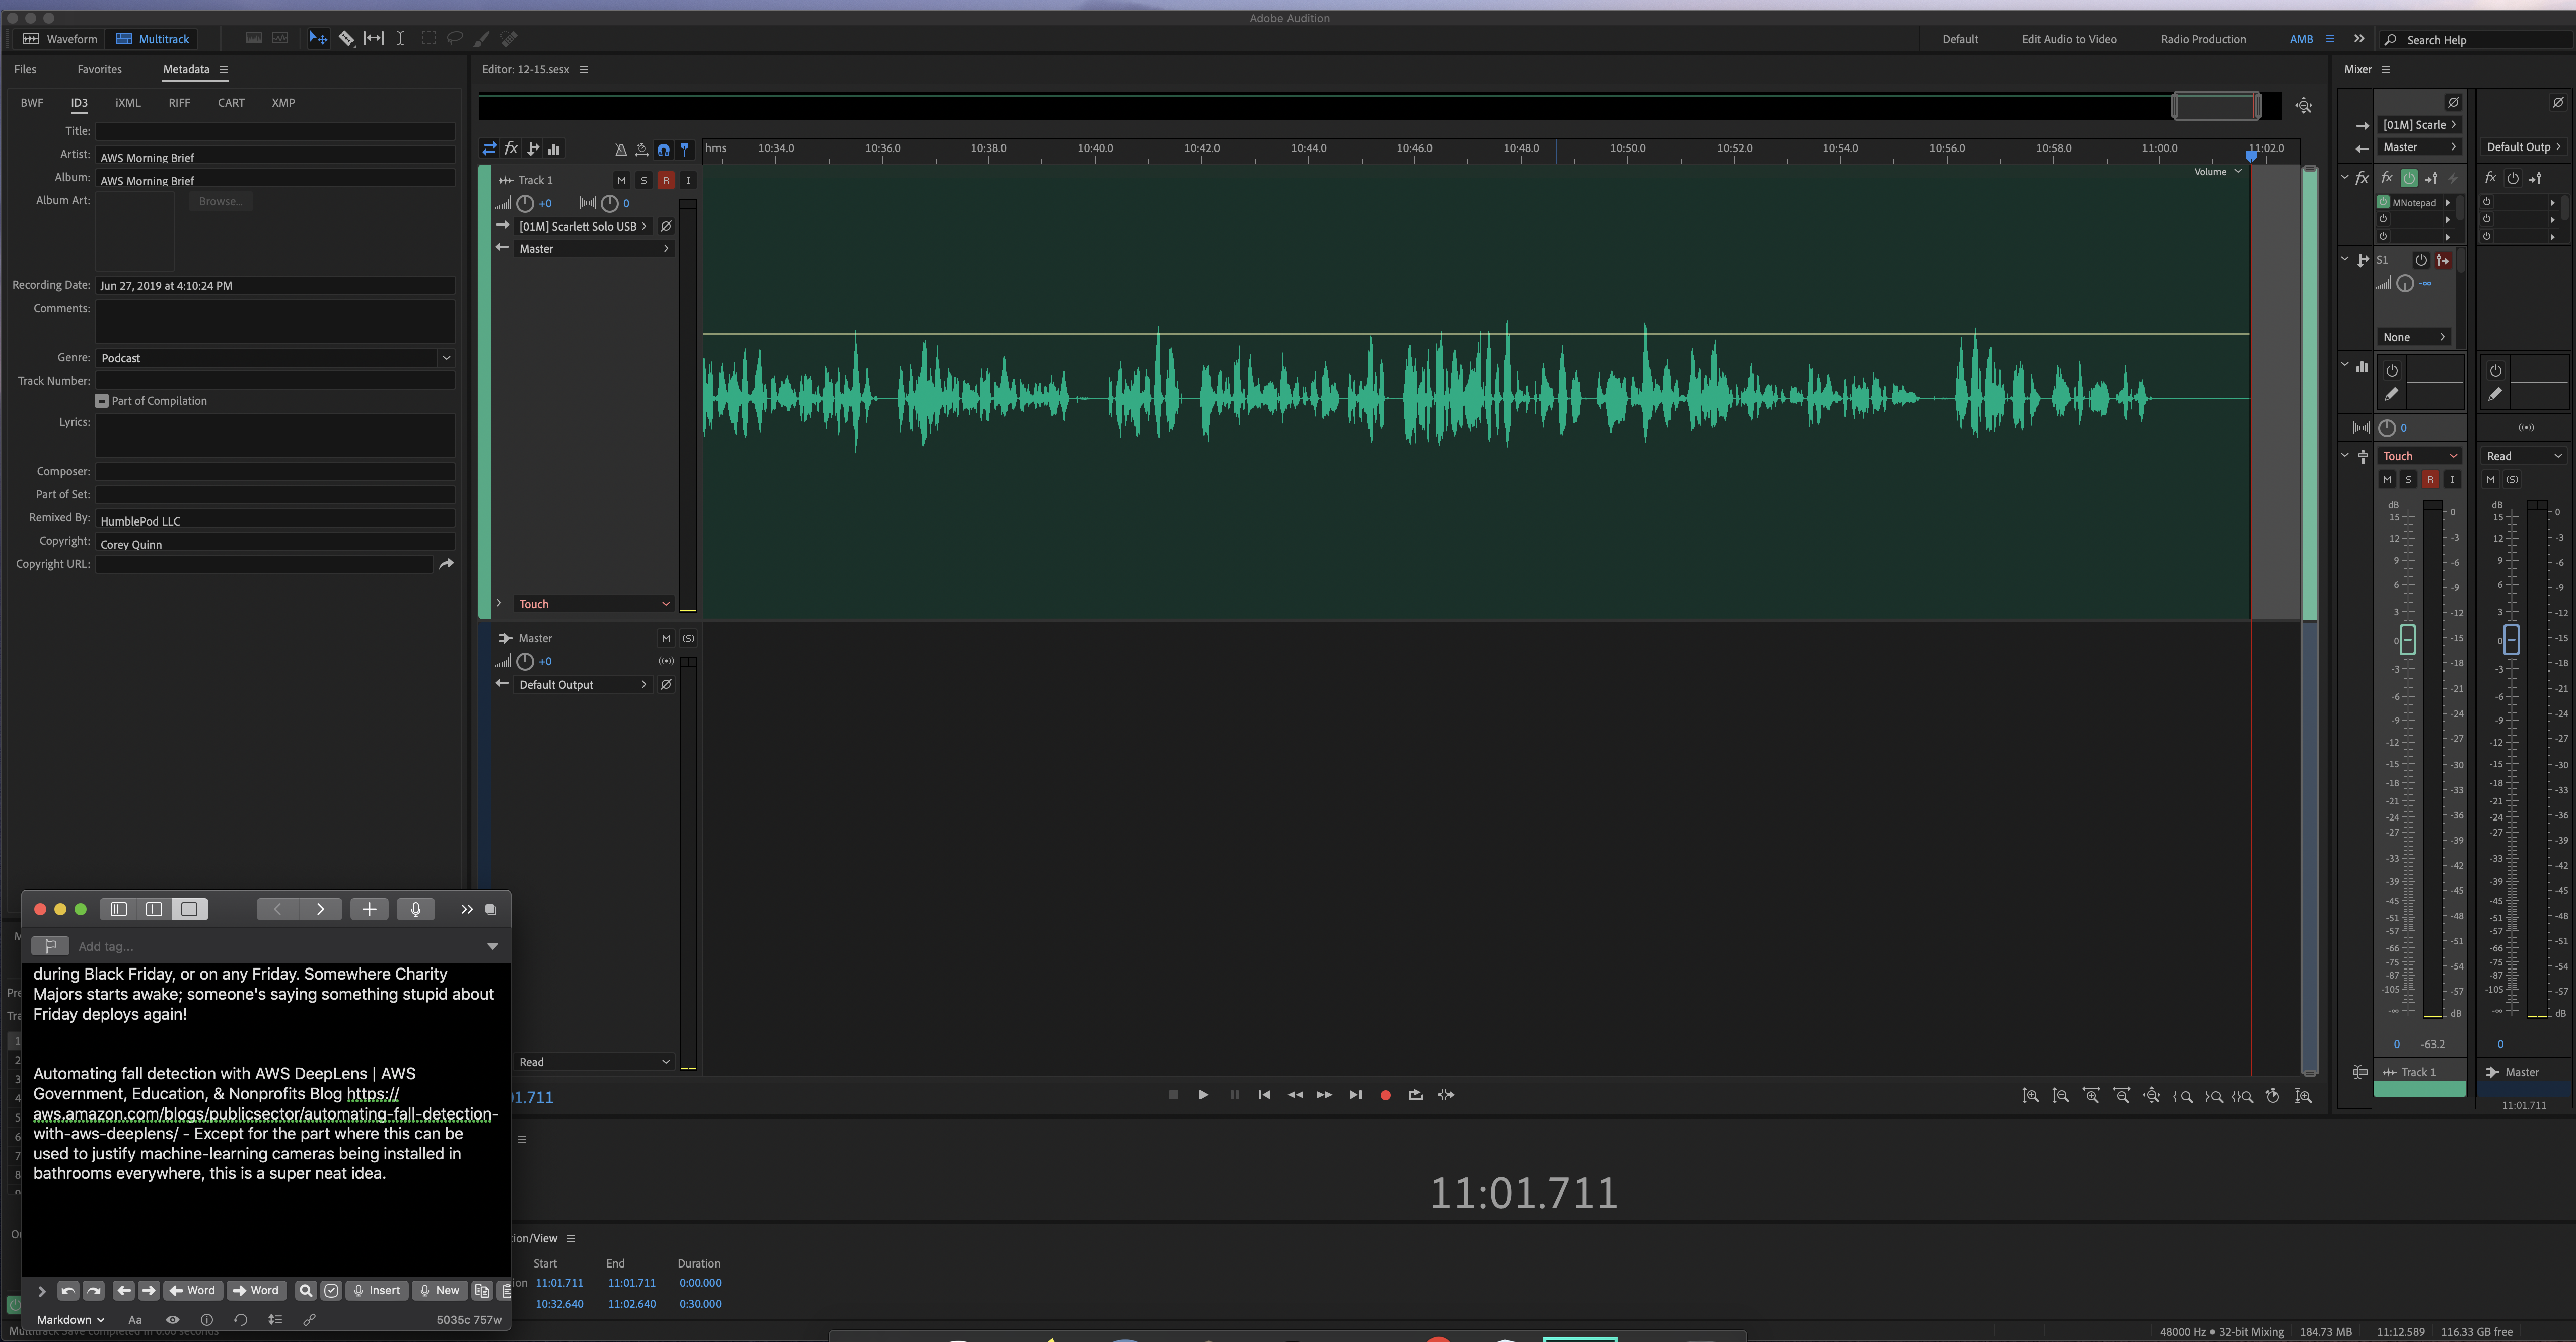
Task: Open Master track Default Output dropdown
Action: (x=583, y=685)
